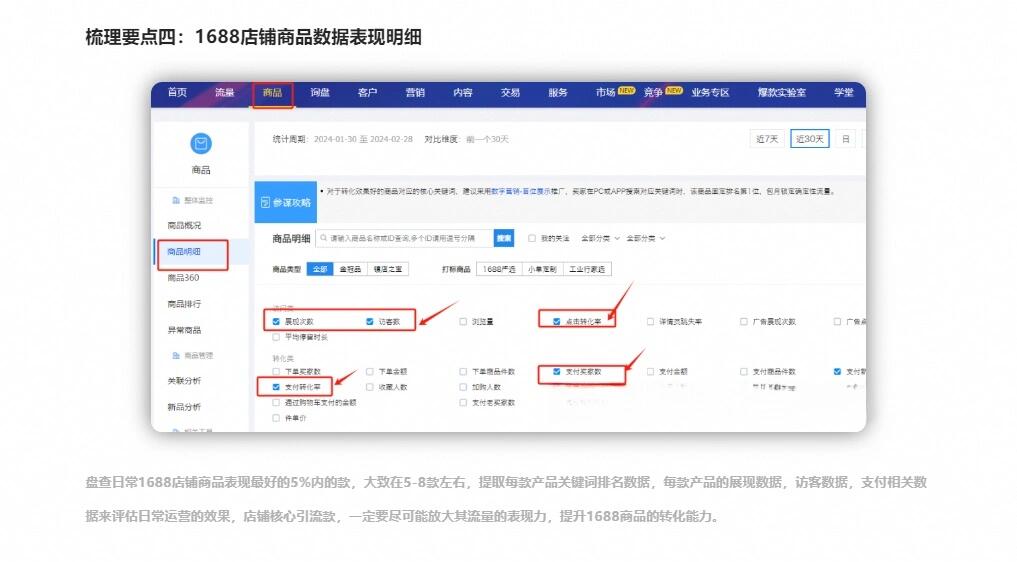Select the 商品 tab in top navigation
1017x562 pixels.
(272, 92)
